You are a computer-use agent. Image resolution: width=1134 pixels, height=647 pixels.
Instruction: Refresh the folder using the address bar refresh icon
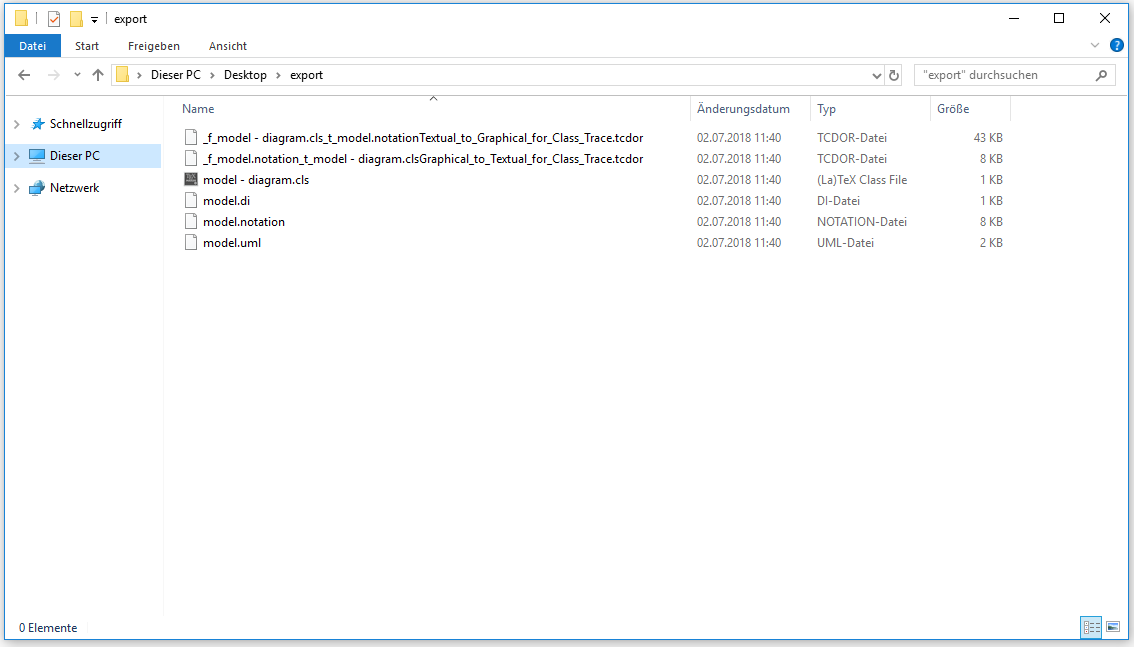[893, 74]
